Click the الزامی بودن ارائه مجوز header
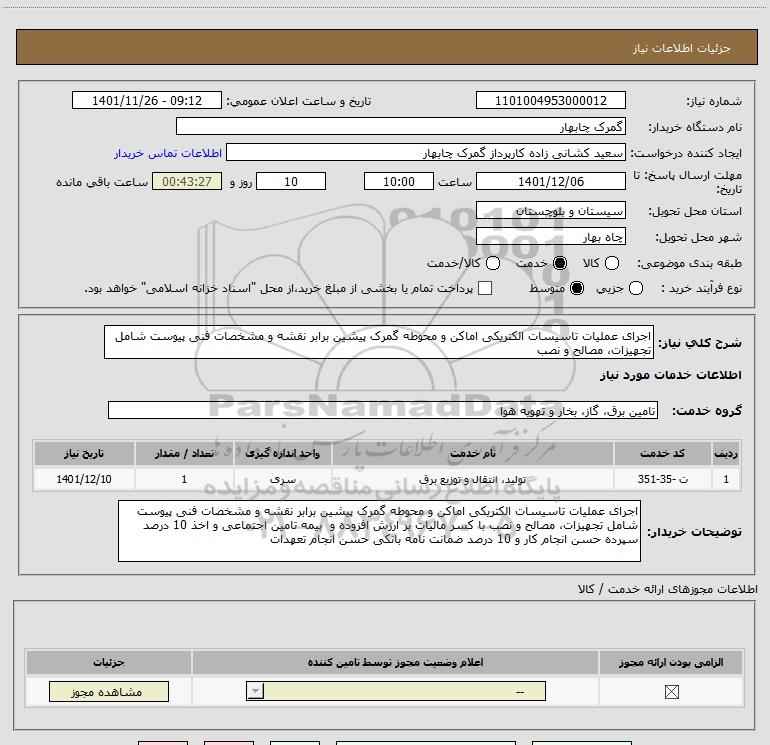This screenshot has height=745, width=770. pos(671,662)
